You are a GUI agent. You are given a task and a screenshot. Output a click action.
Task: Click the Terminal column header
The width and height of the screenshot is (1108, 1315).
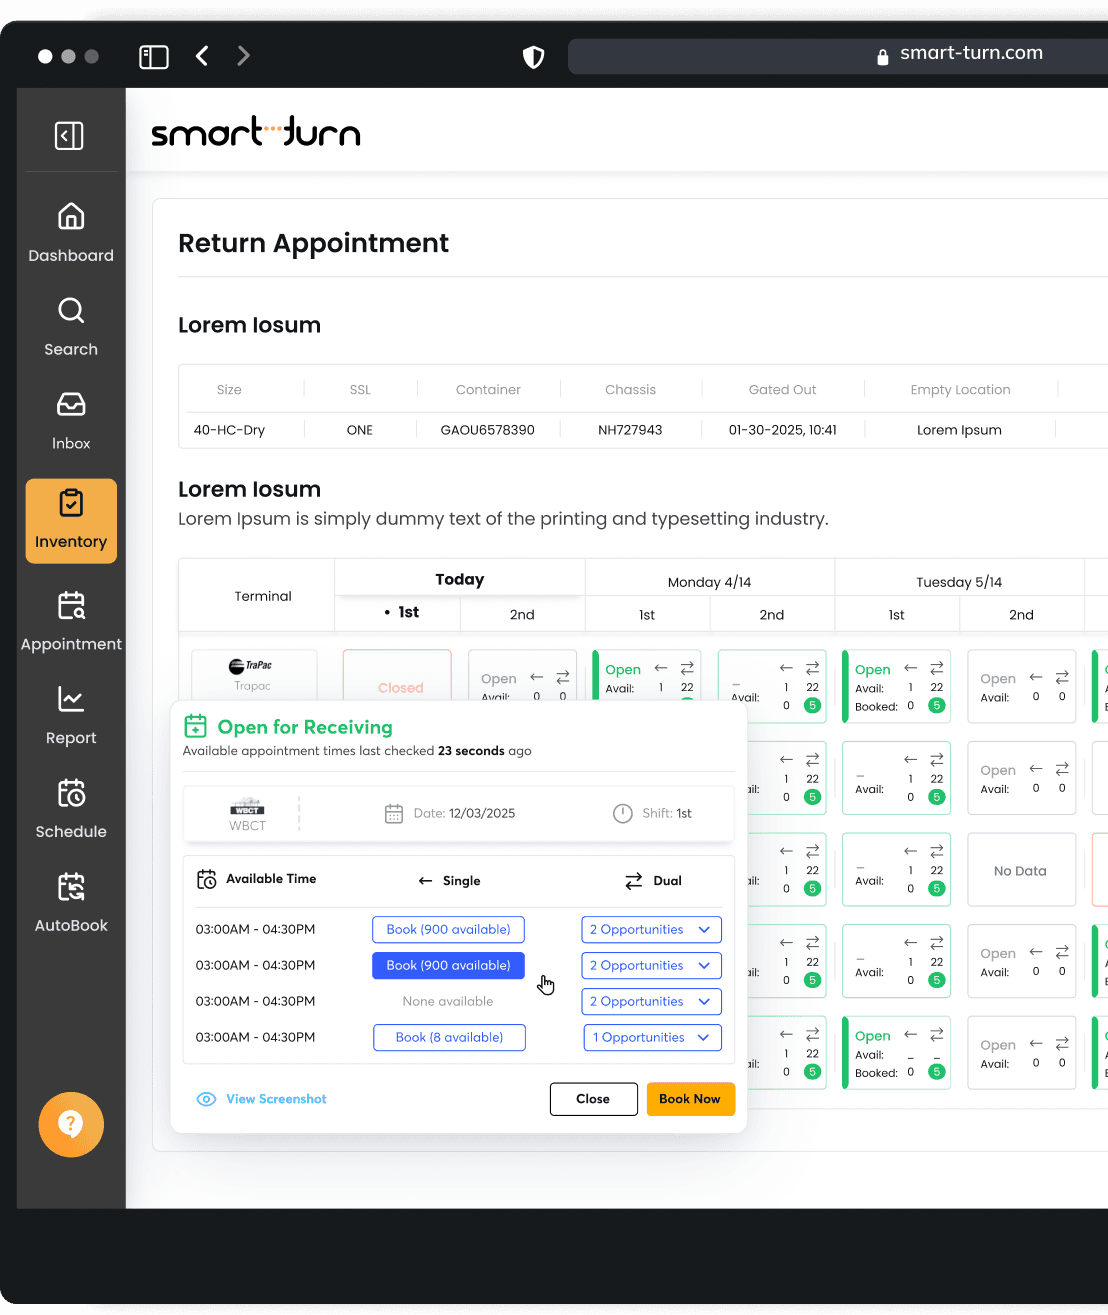(263, 596)
